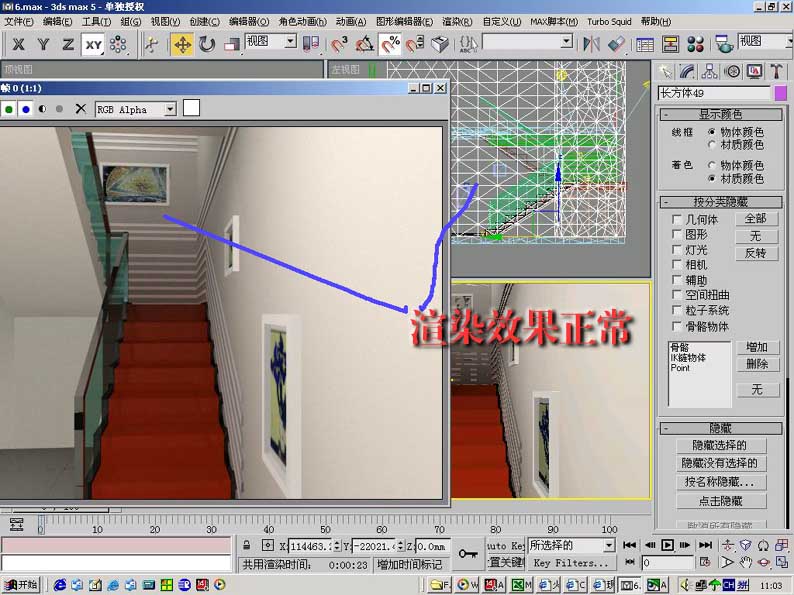Select the XY plane constraint
Screen dimensions: 794x595
[93, 45]
